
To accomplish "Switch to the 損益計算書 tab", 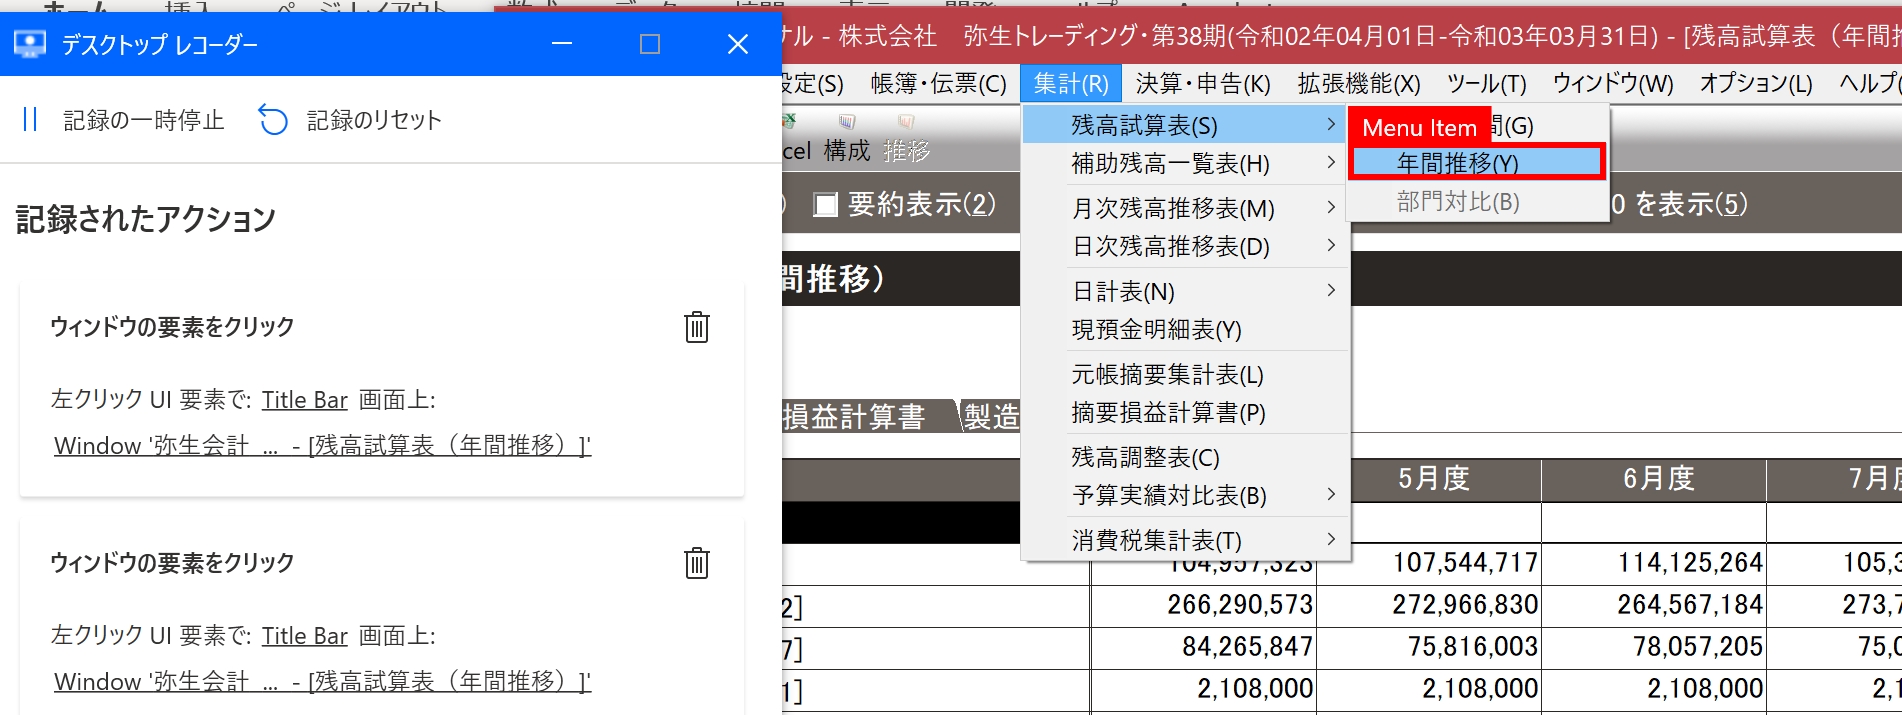I will coord(854,416).
